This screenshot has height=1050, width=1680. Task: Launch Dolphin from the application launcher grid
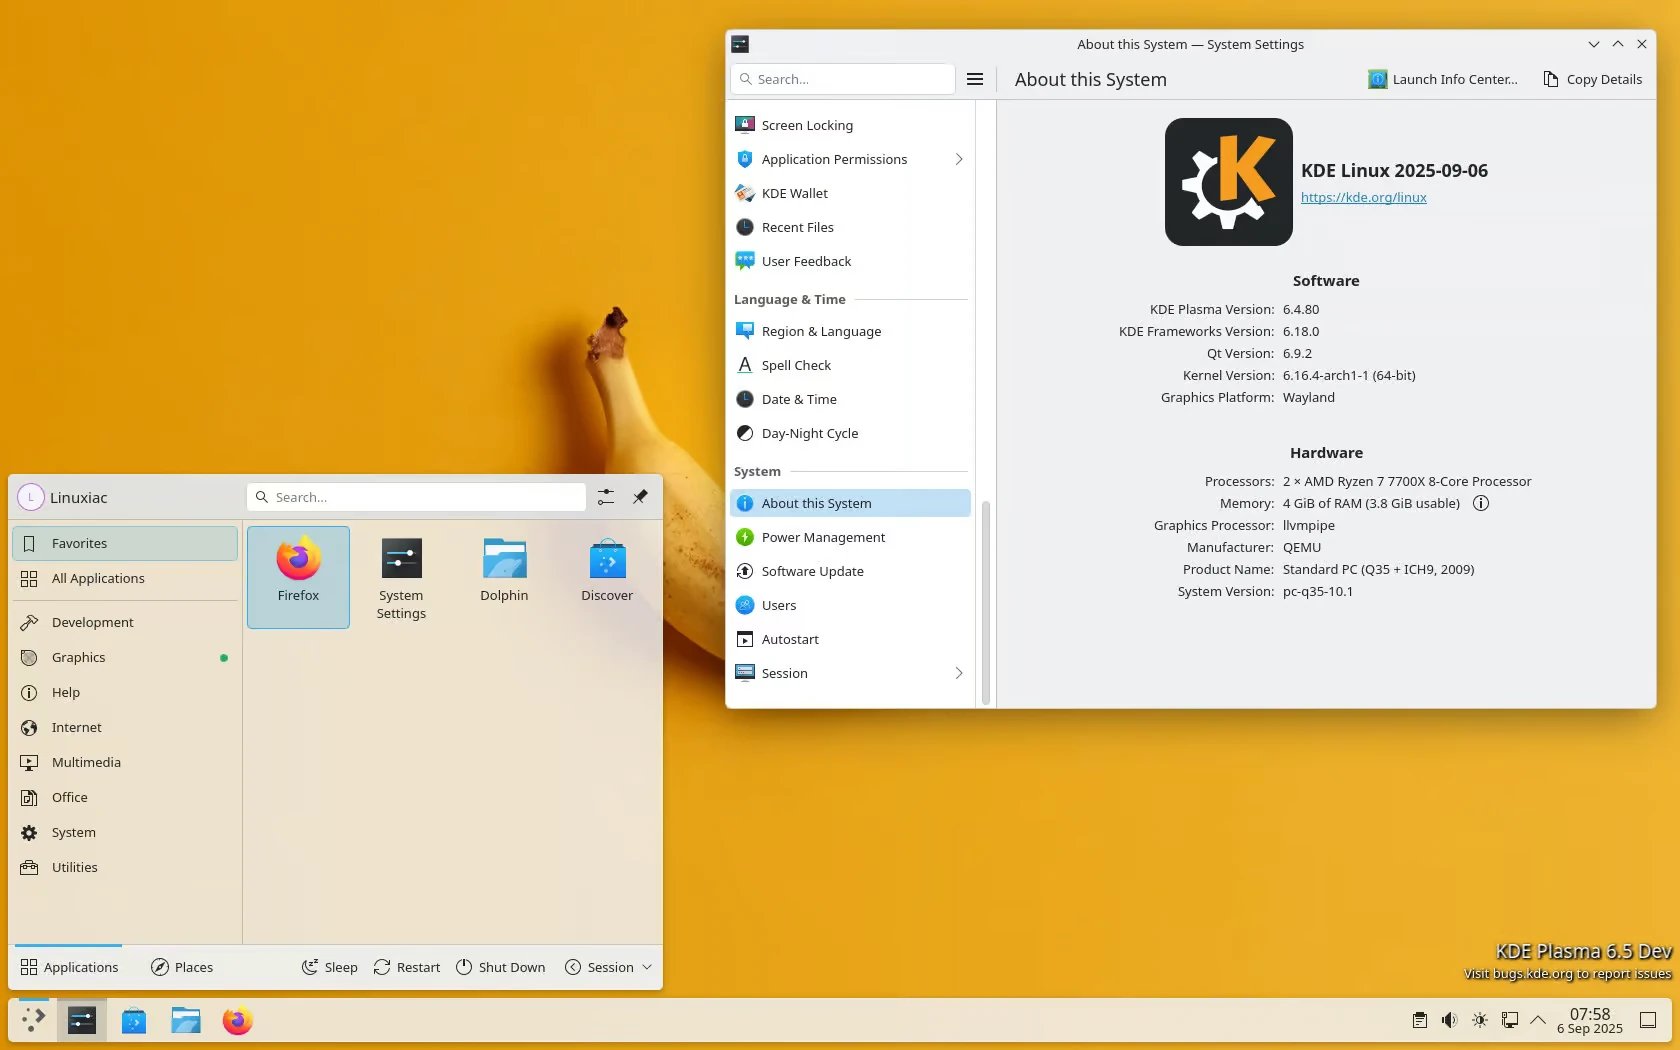(504, 570)
